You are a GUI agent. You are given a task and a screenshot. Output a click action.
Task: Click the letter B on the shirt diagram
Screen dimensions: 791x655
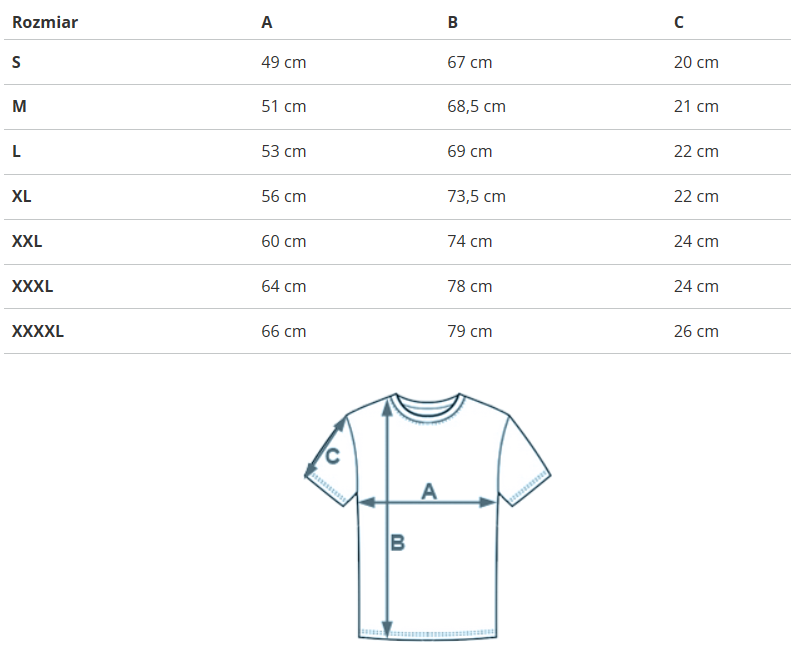click(x=397, y=542)
